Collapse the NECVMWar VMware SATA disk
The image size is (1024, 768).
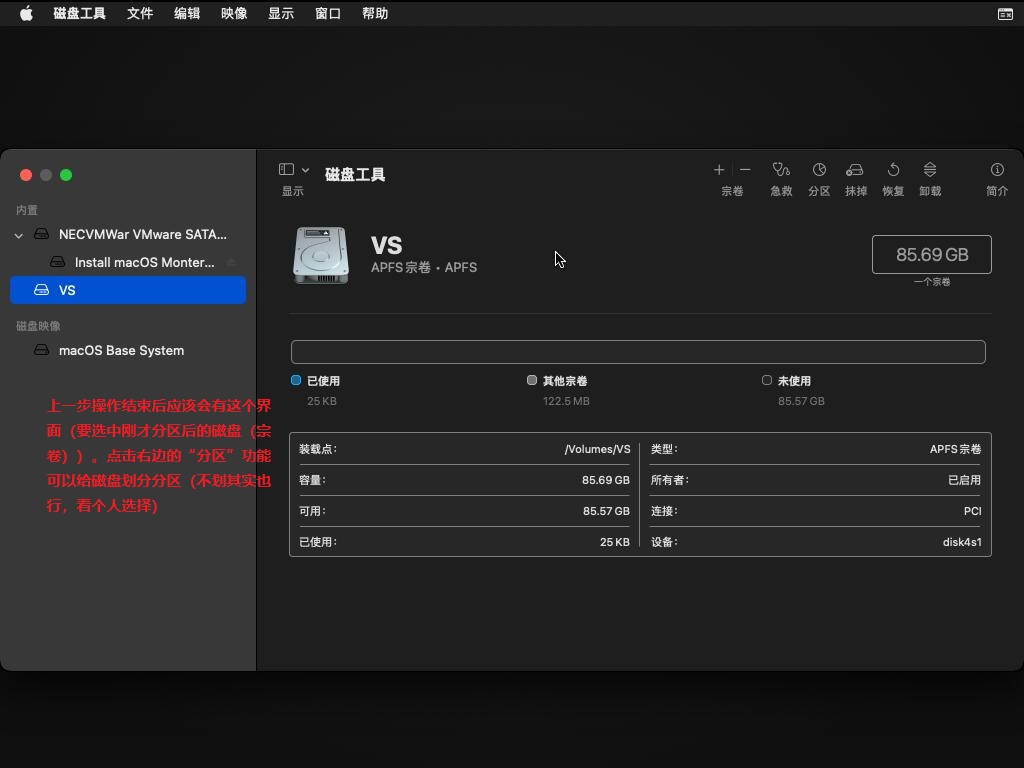[x=19, y=235]
